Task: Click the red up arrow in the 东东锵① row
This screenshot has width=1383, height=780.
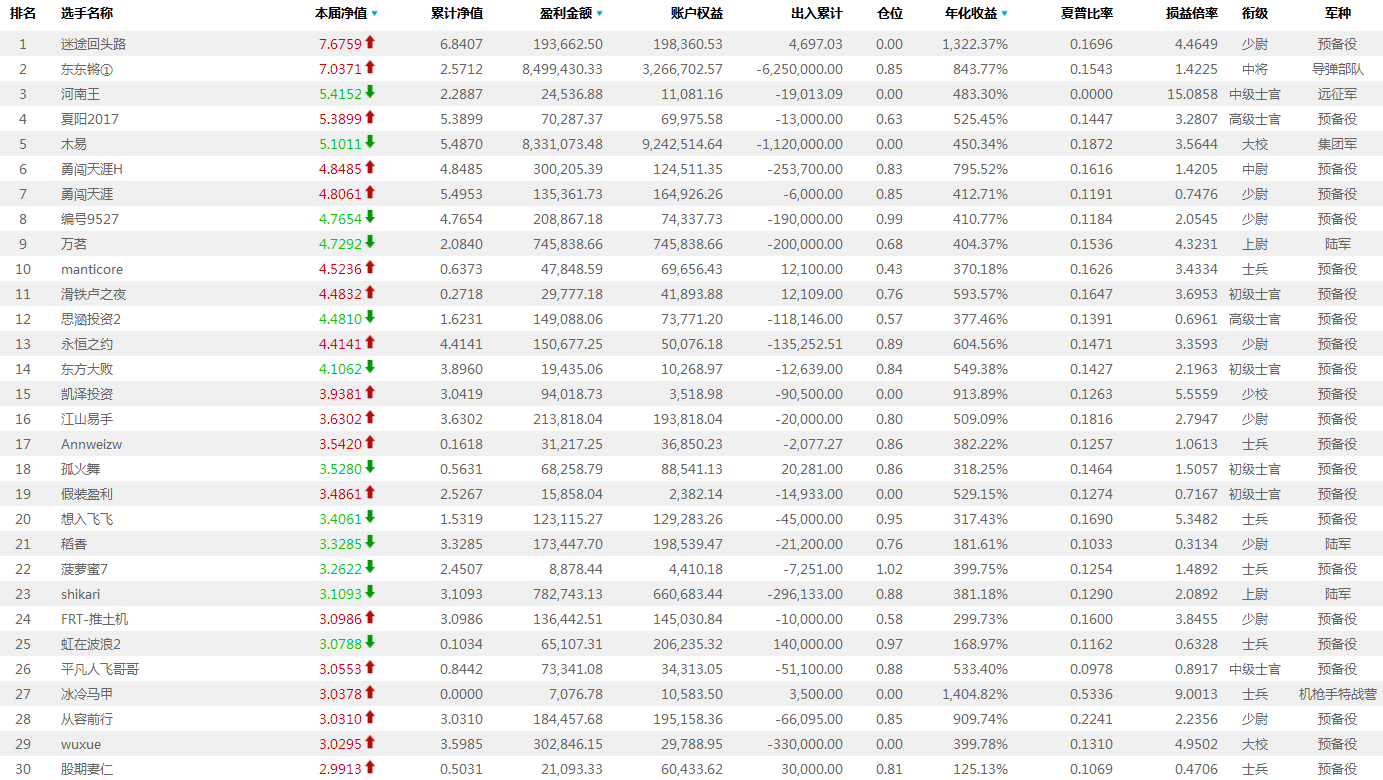Action: click(370, 67)
